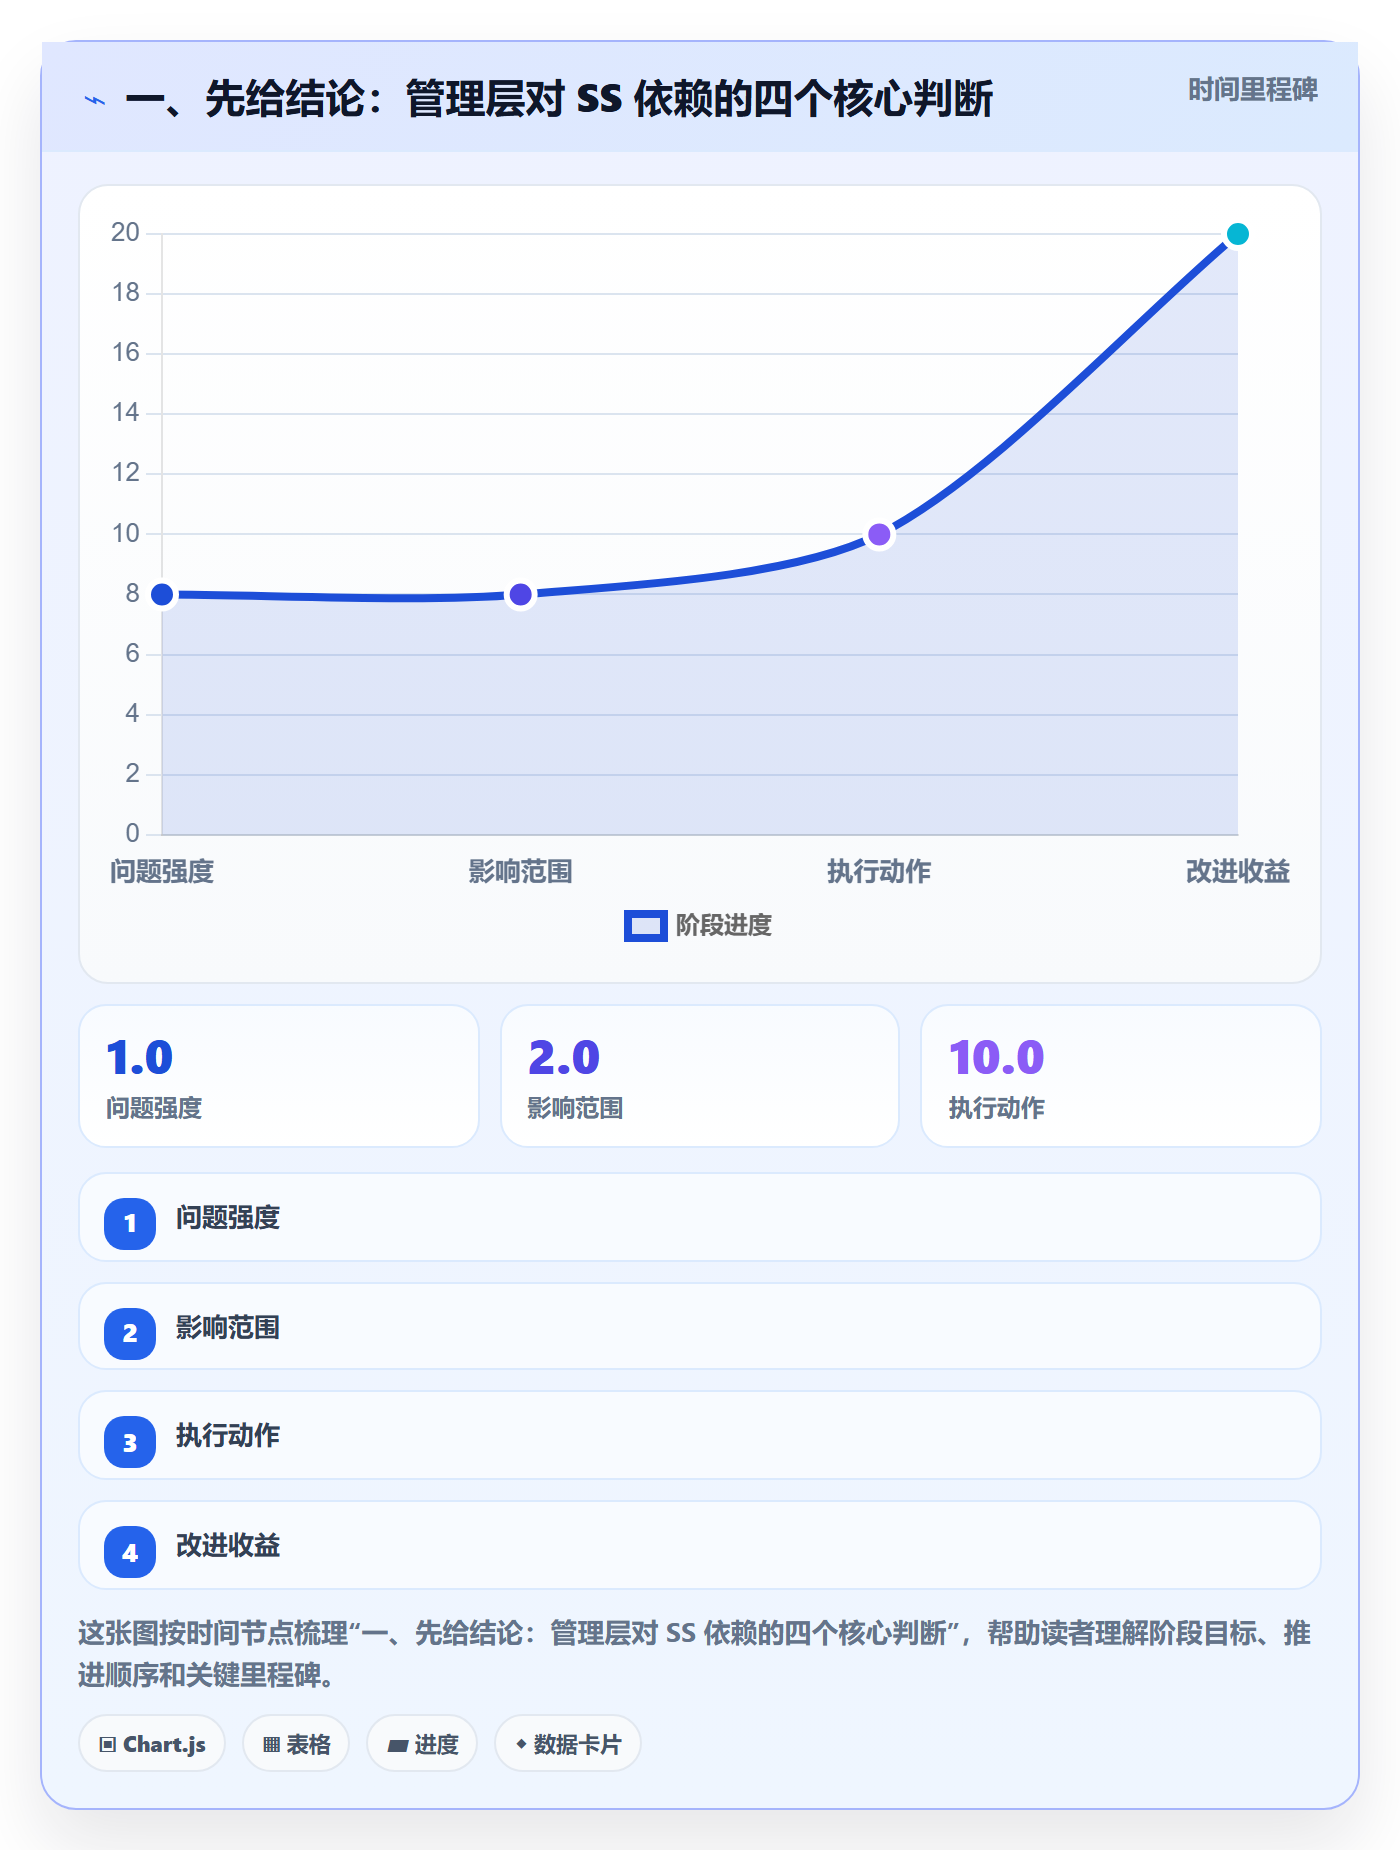This screenshot has width=1400, height=1850.
Task: Click the 改进收益 x-axis label under the chart
Action: pos(1238,872)
